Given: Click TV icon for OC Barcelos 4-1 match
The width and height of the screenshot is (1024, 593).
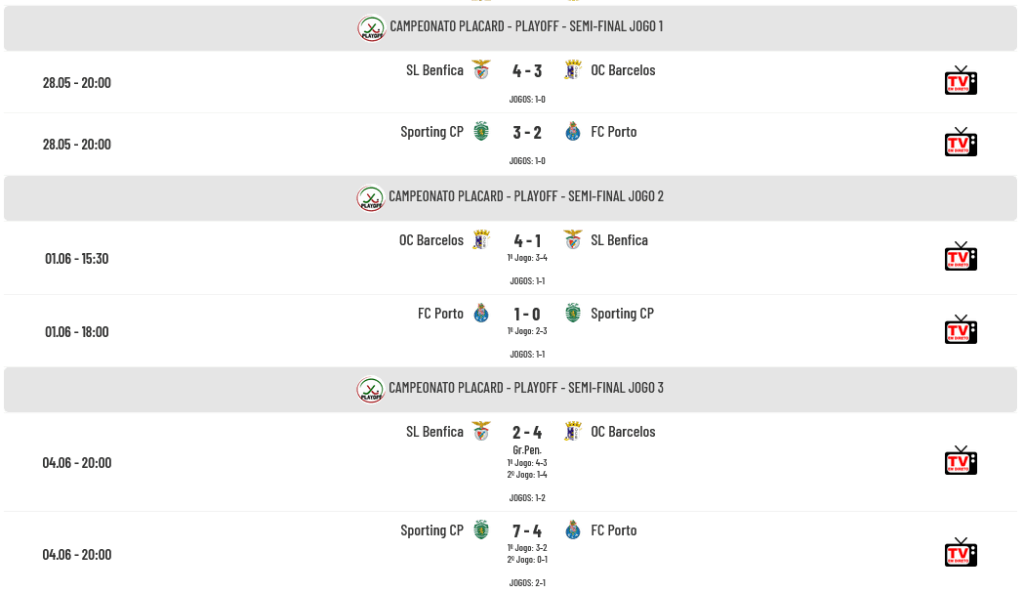Looking at the screenshot, I should click(x=961, y=257).
